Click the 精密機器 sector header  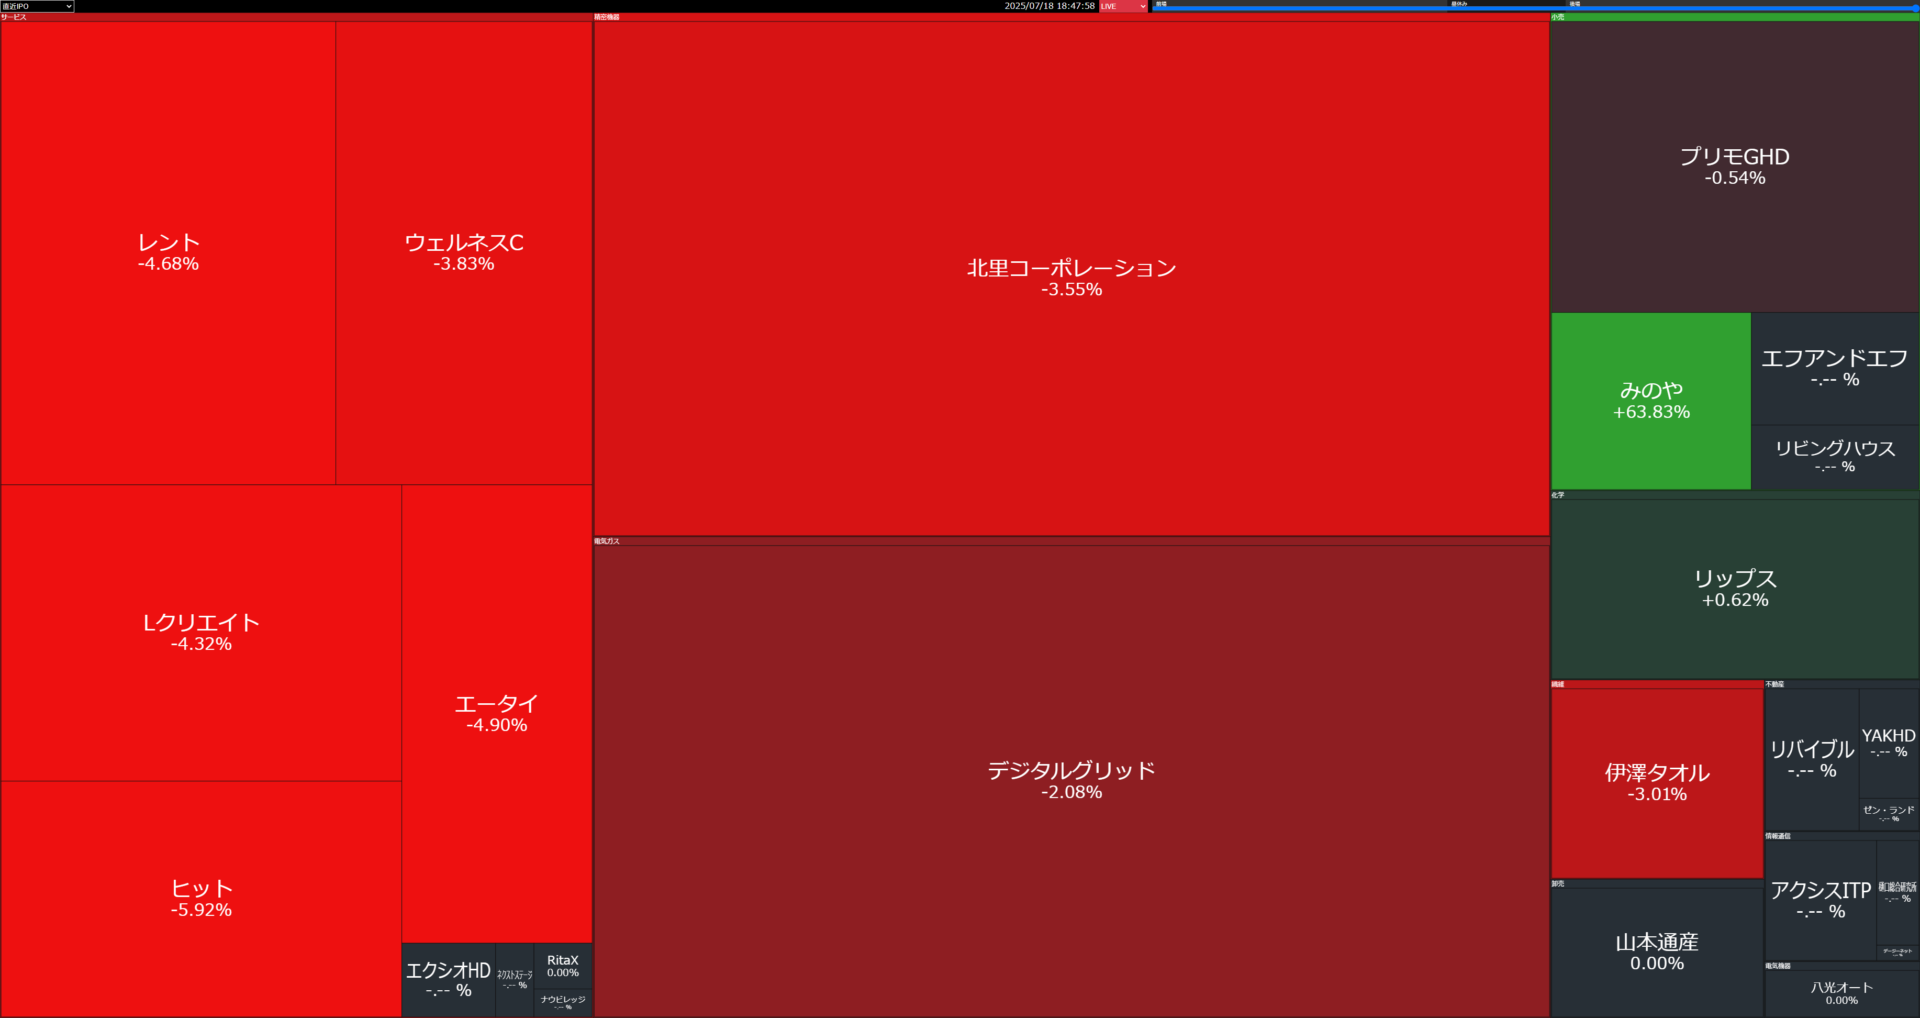point(1071,17)
